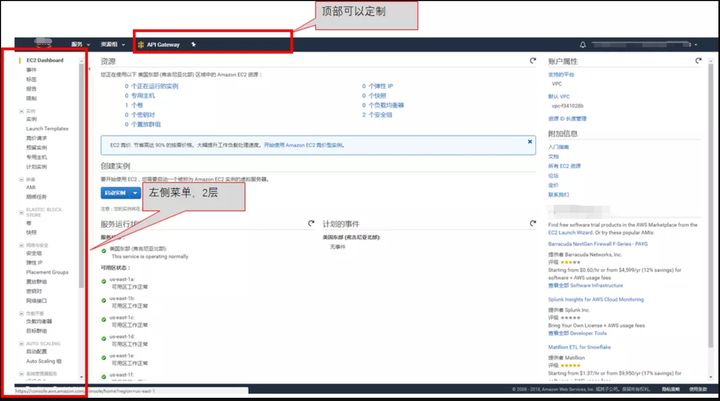This screenshot has height=401, width=720.
Task: Open the API Gateway shortcut in the top bar
Action: click(159, 45)
